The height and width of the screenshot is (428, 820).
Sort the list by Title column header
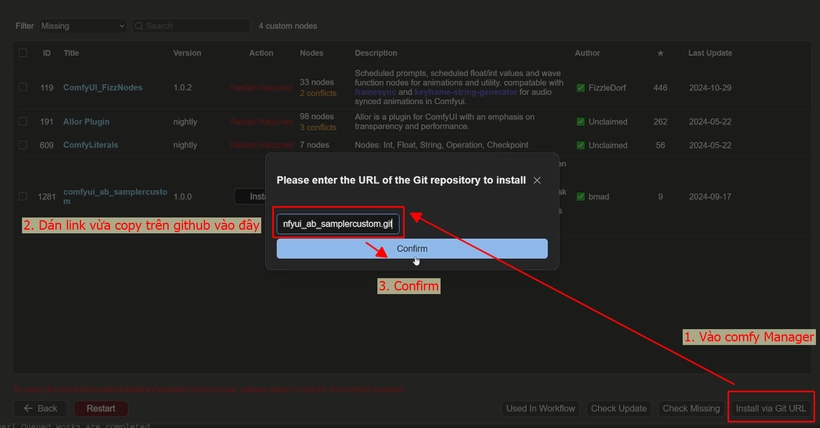[71, 53]
